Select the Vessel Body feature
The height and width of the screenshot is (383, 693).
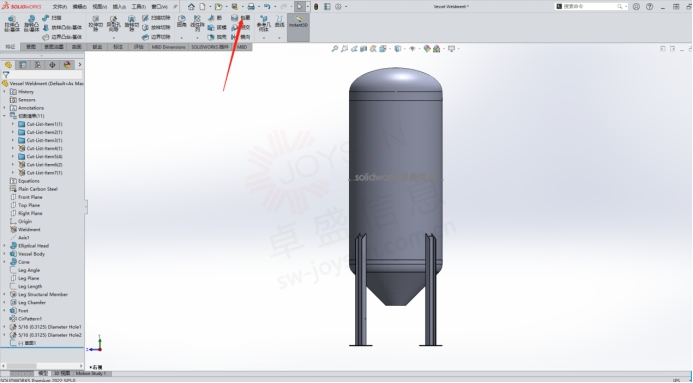(x=31, y=254)
